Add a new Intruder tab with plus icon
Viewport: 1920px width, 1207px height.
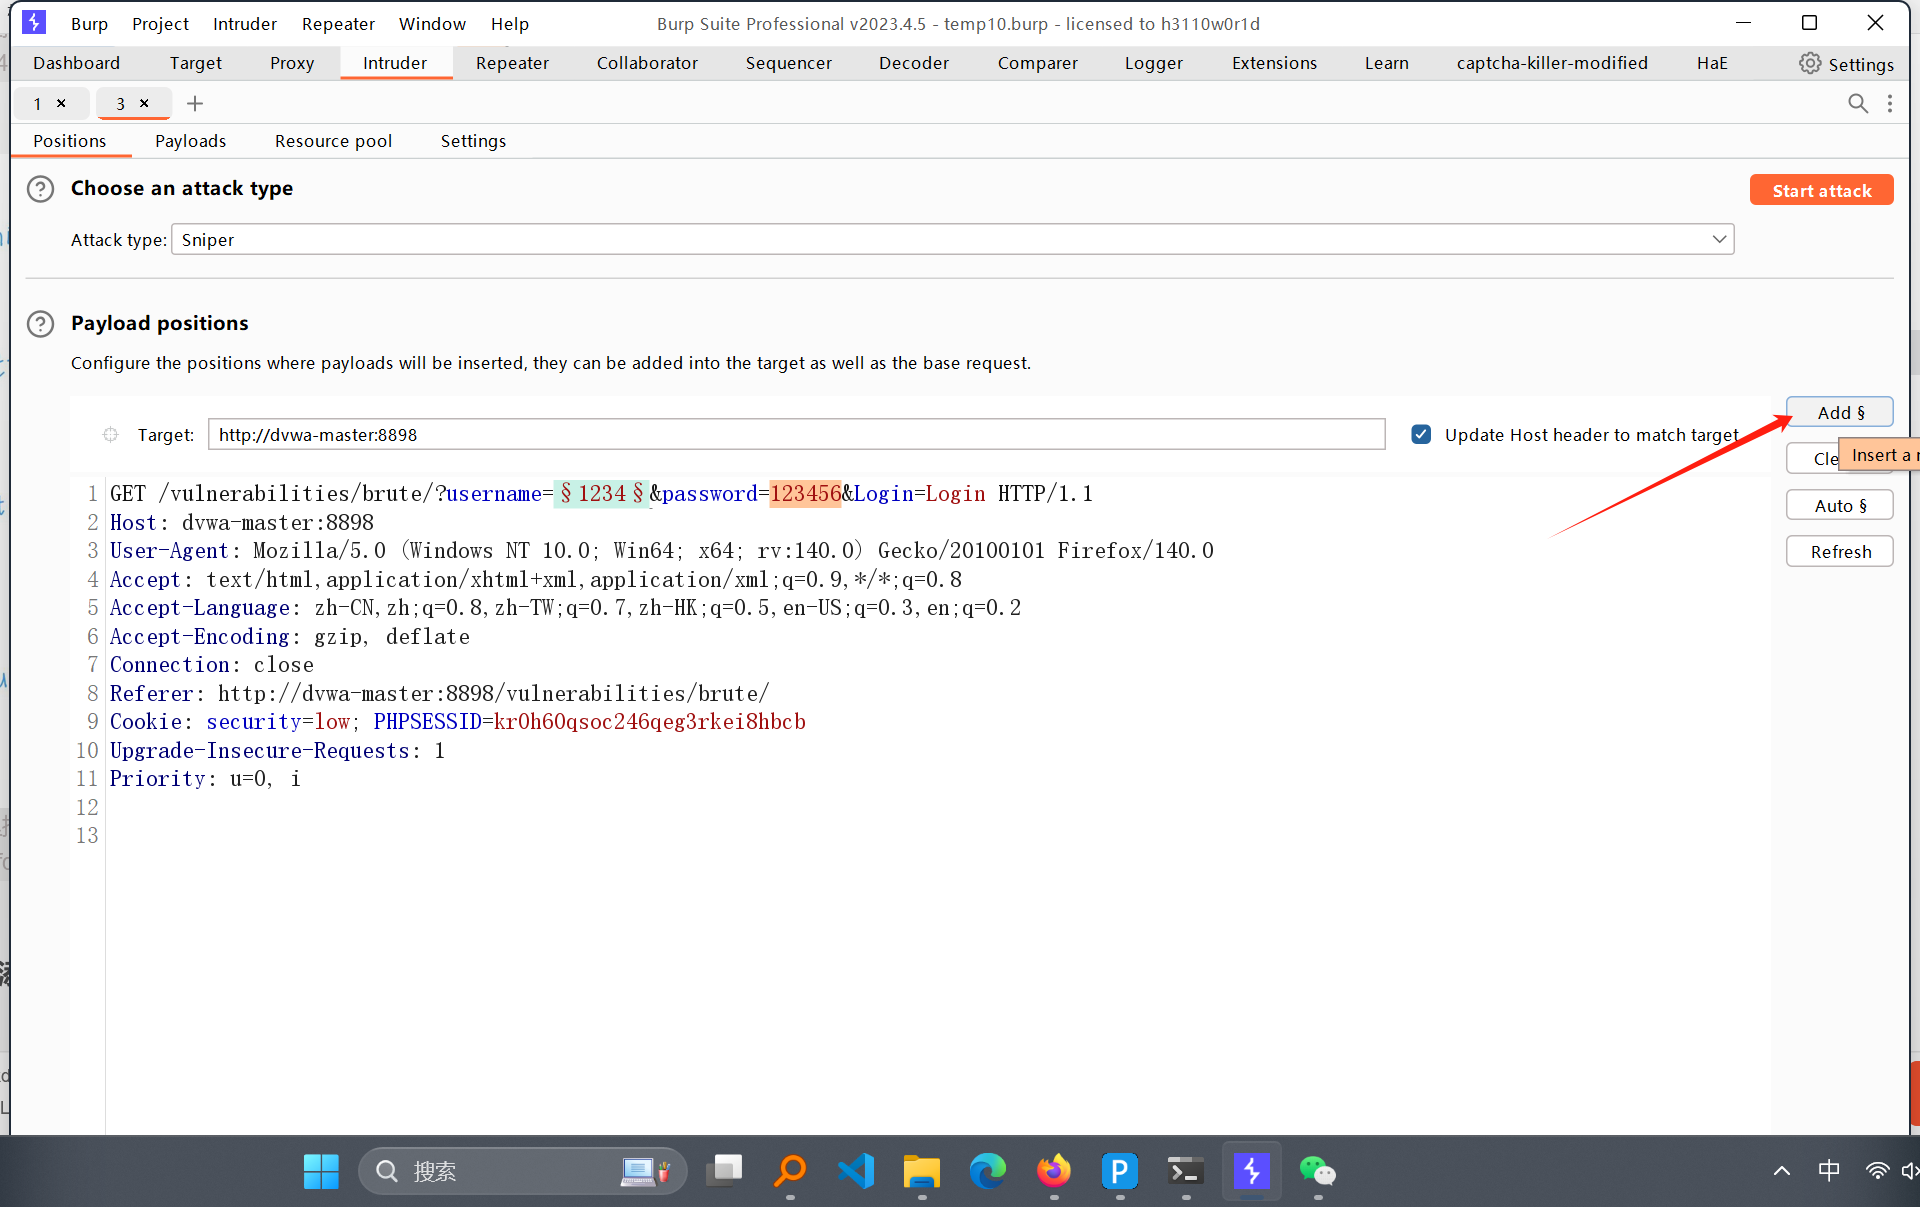pyautogui.click(x=195, y=103)
